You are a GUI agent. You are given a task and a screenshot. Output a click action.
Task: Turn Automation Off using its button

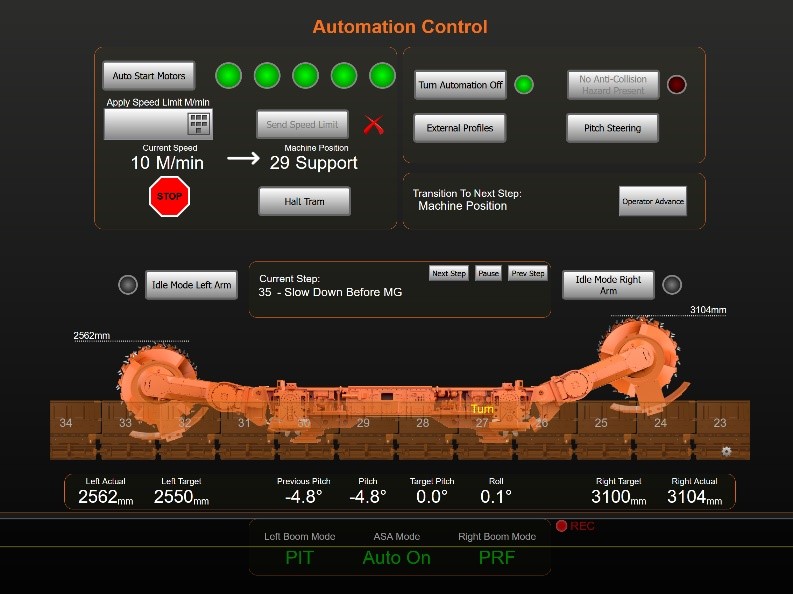point(460,85)
